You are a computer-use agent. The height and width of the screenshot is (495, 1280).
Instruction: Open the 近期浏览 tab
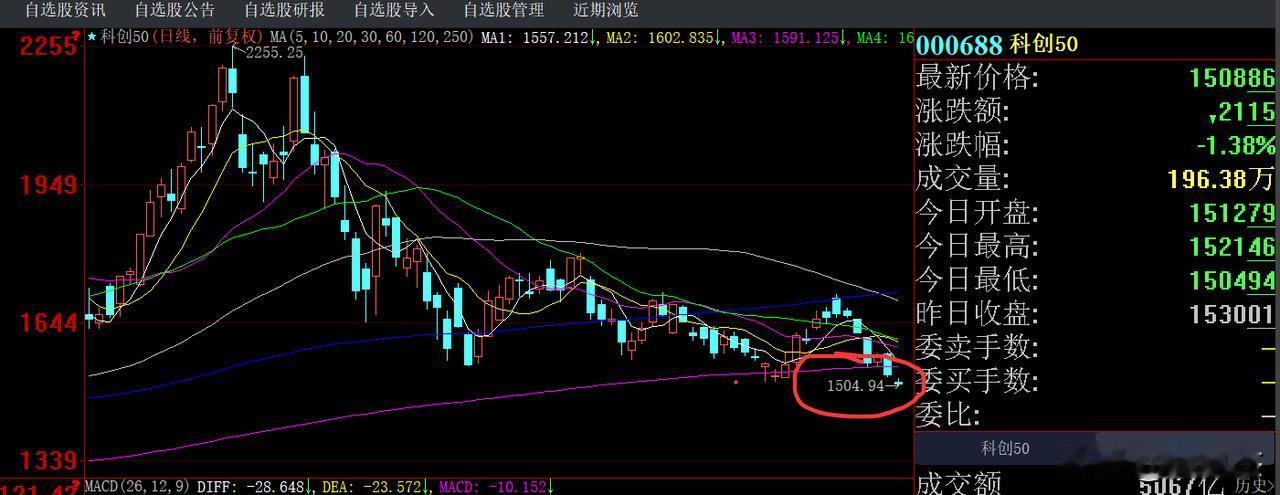(606, 10)
